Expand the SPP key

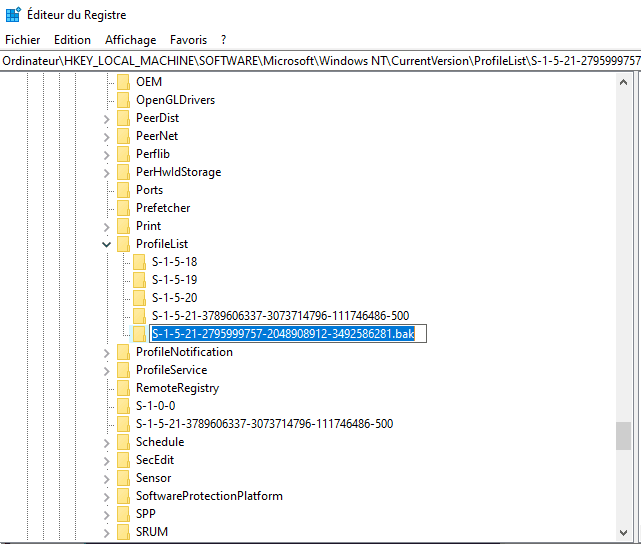click(107, 515)
